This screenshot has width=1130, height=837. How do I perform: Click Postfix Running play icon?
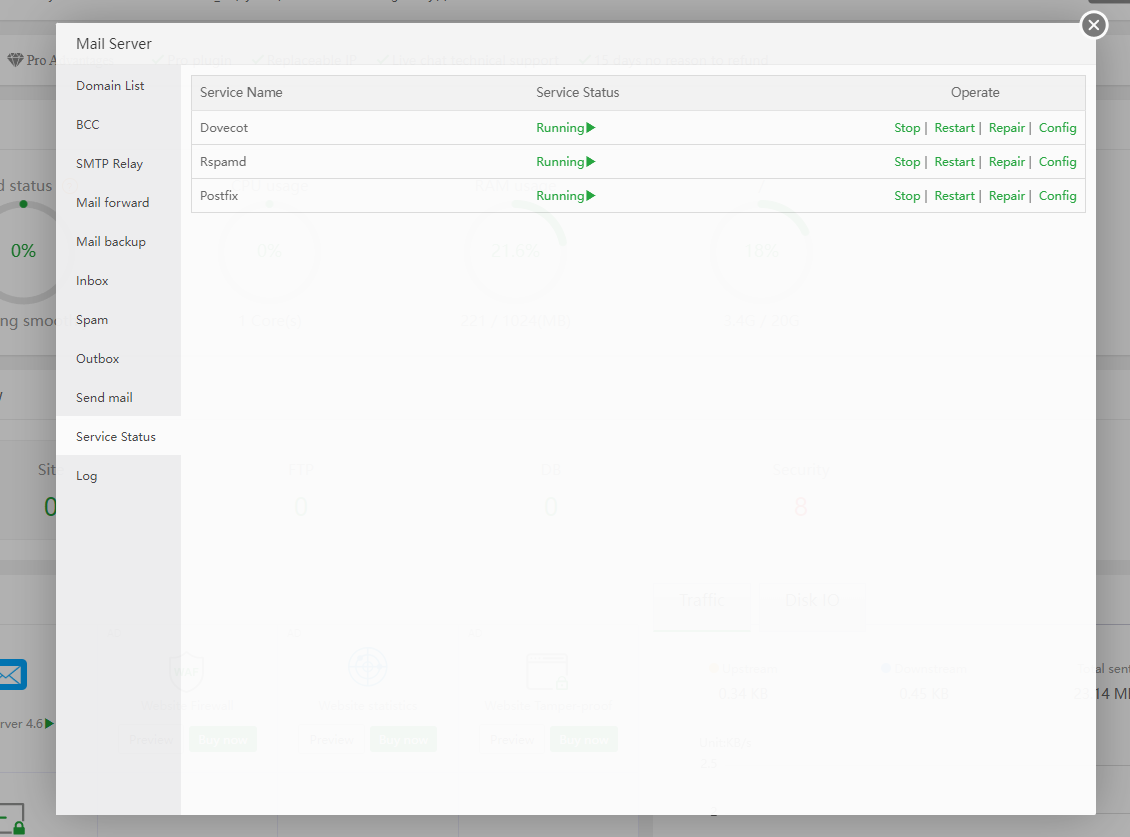(x=591, y=195)
